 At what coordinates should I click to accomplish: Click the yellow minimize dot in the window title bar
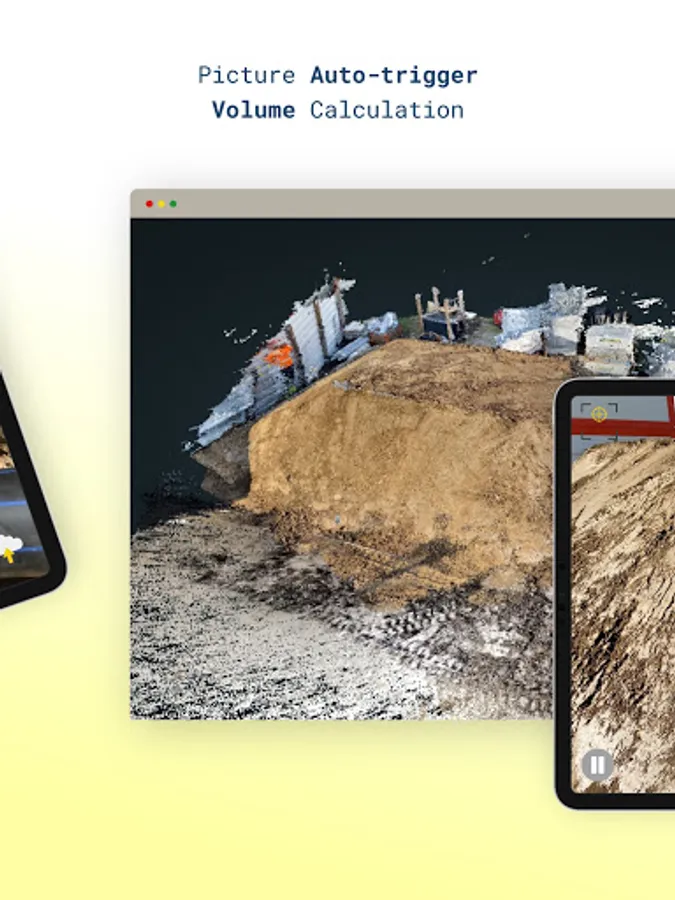click(161, 204)
